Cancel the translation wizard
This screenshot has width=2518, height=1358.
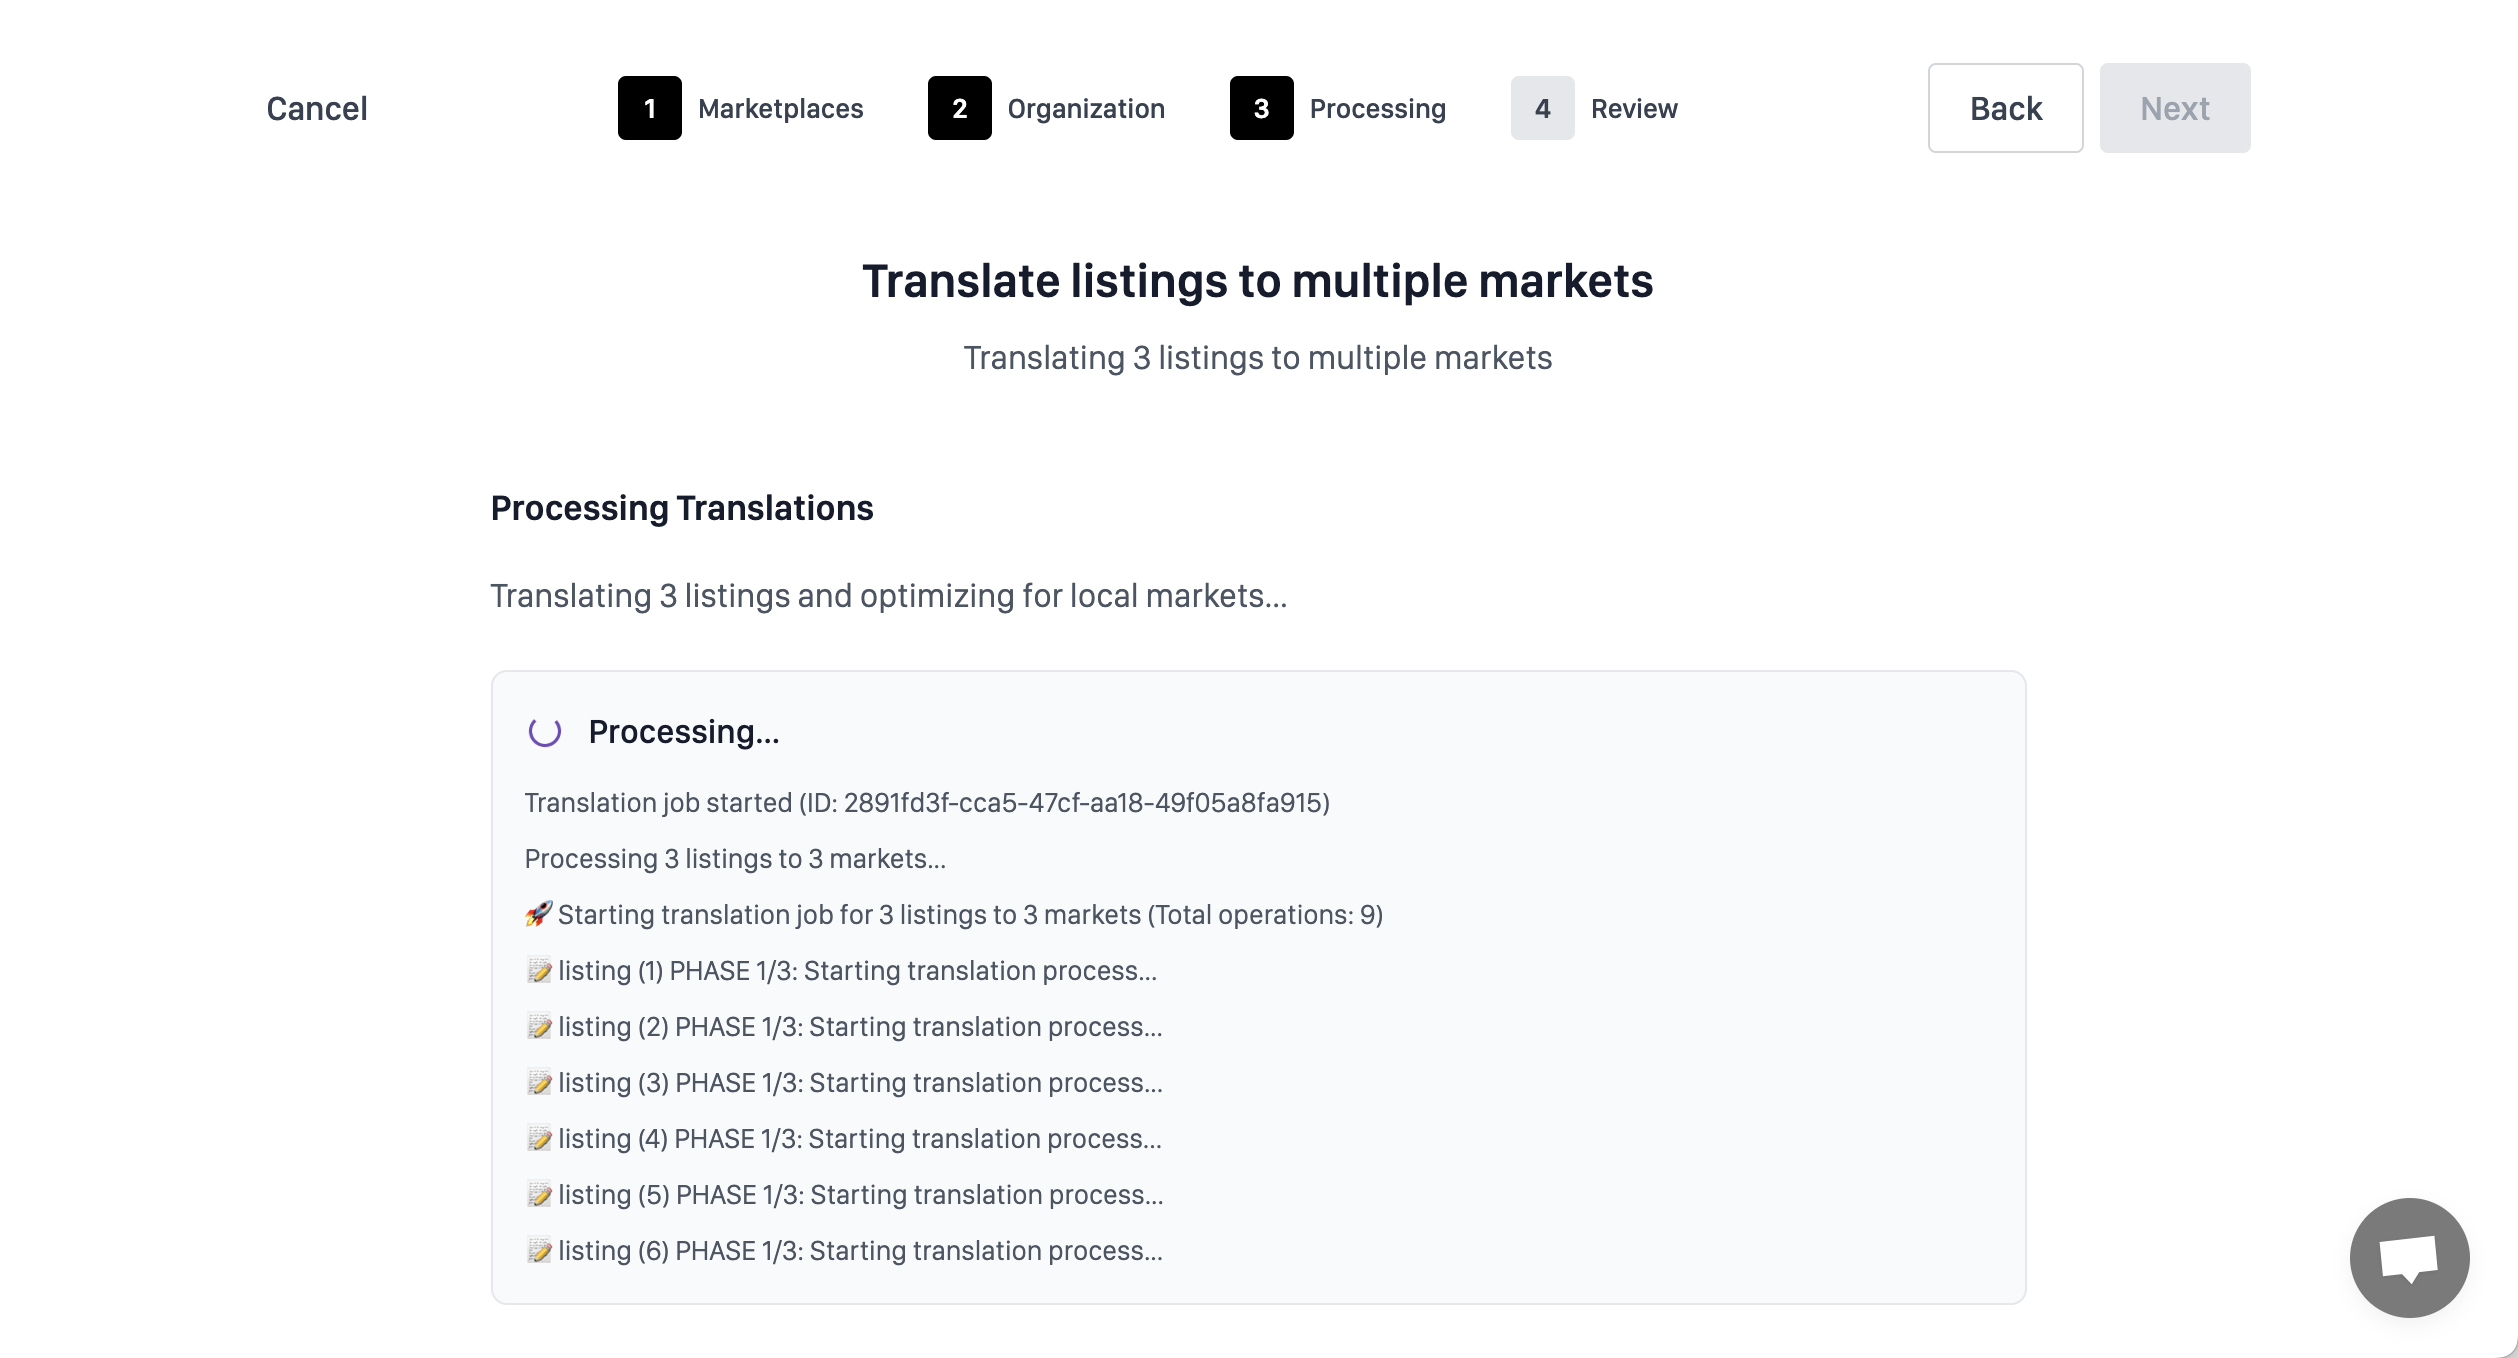[317, 108]
